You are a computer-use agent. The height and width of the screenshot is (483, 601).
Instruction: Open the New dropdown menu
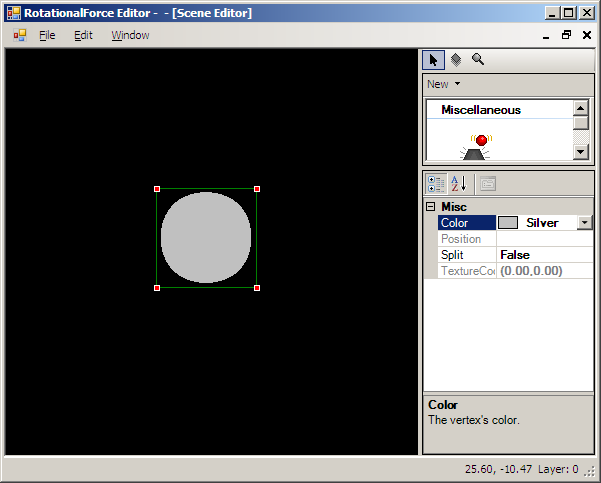[x=443, y=84]
